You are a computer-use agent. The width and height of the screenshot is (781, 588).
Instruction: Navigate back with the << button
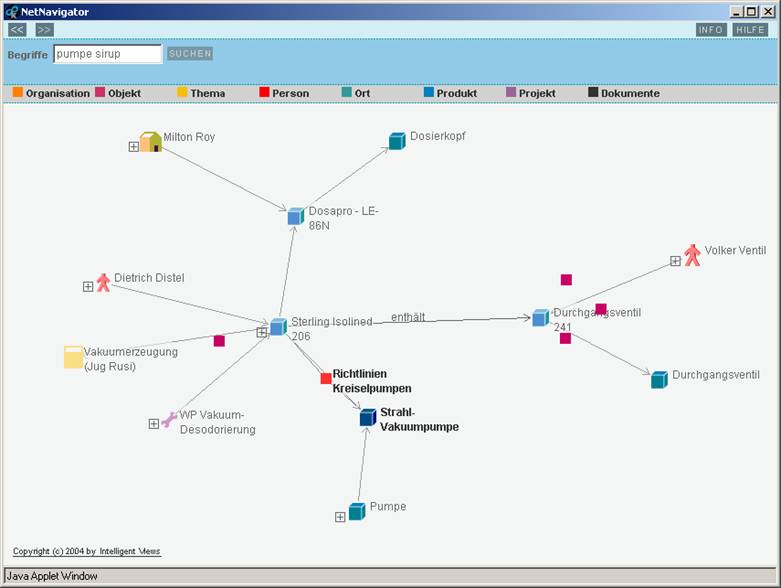coord(17,30)
